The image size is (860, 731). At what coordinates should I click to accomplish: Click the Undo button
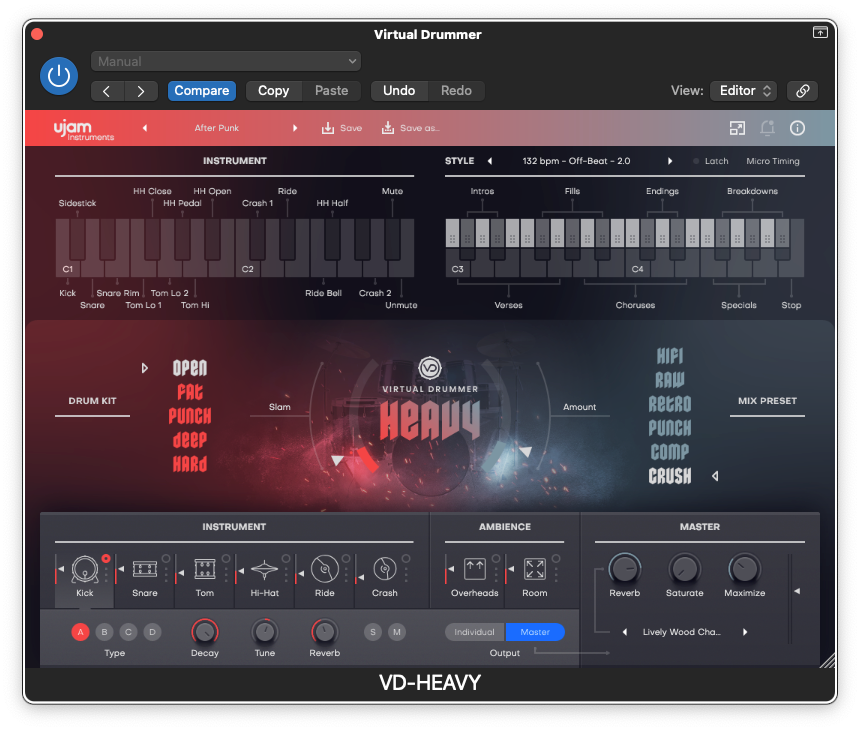point(399,91)
